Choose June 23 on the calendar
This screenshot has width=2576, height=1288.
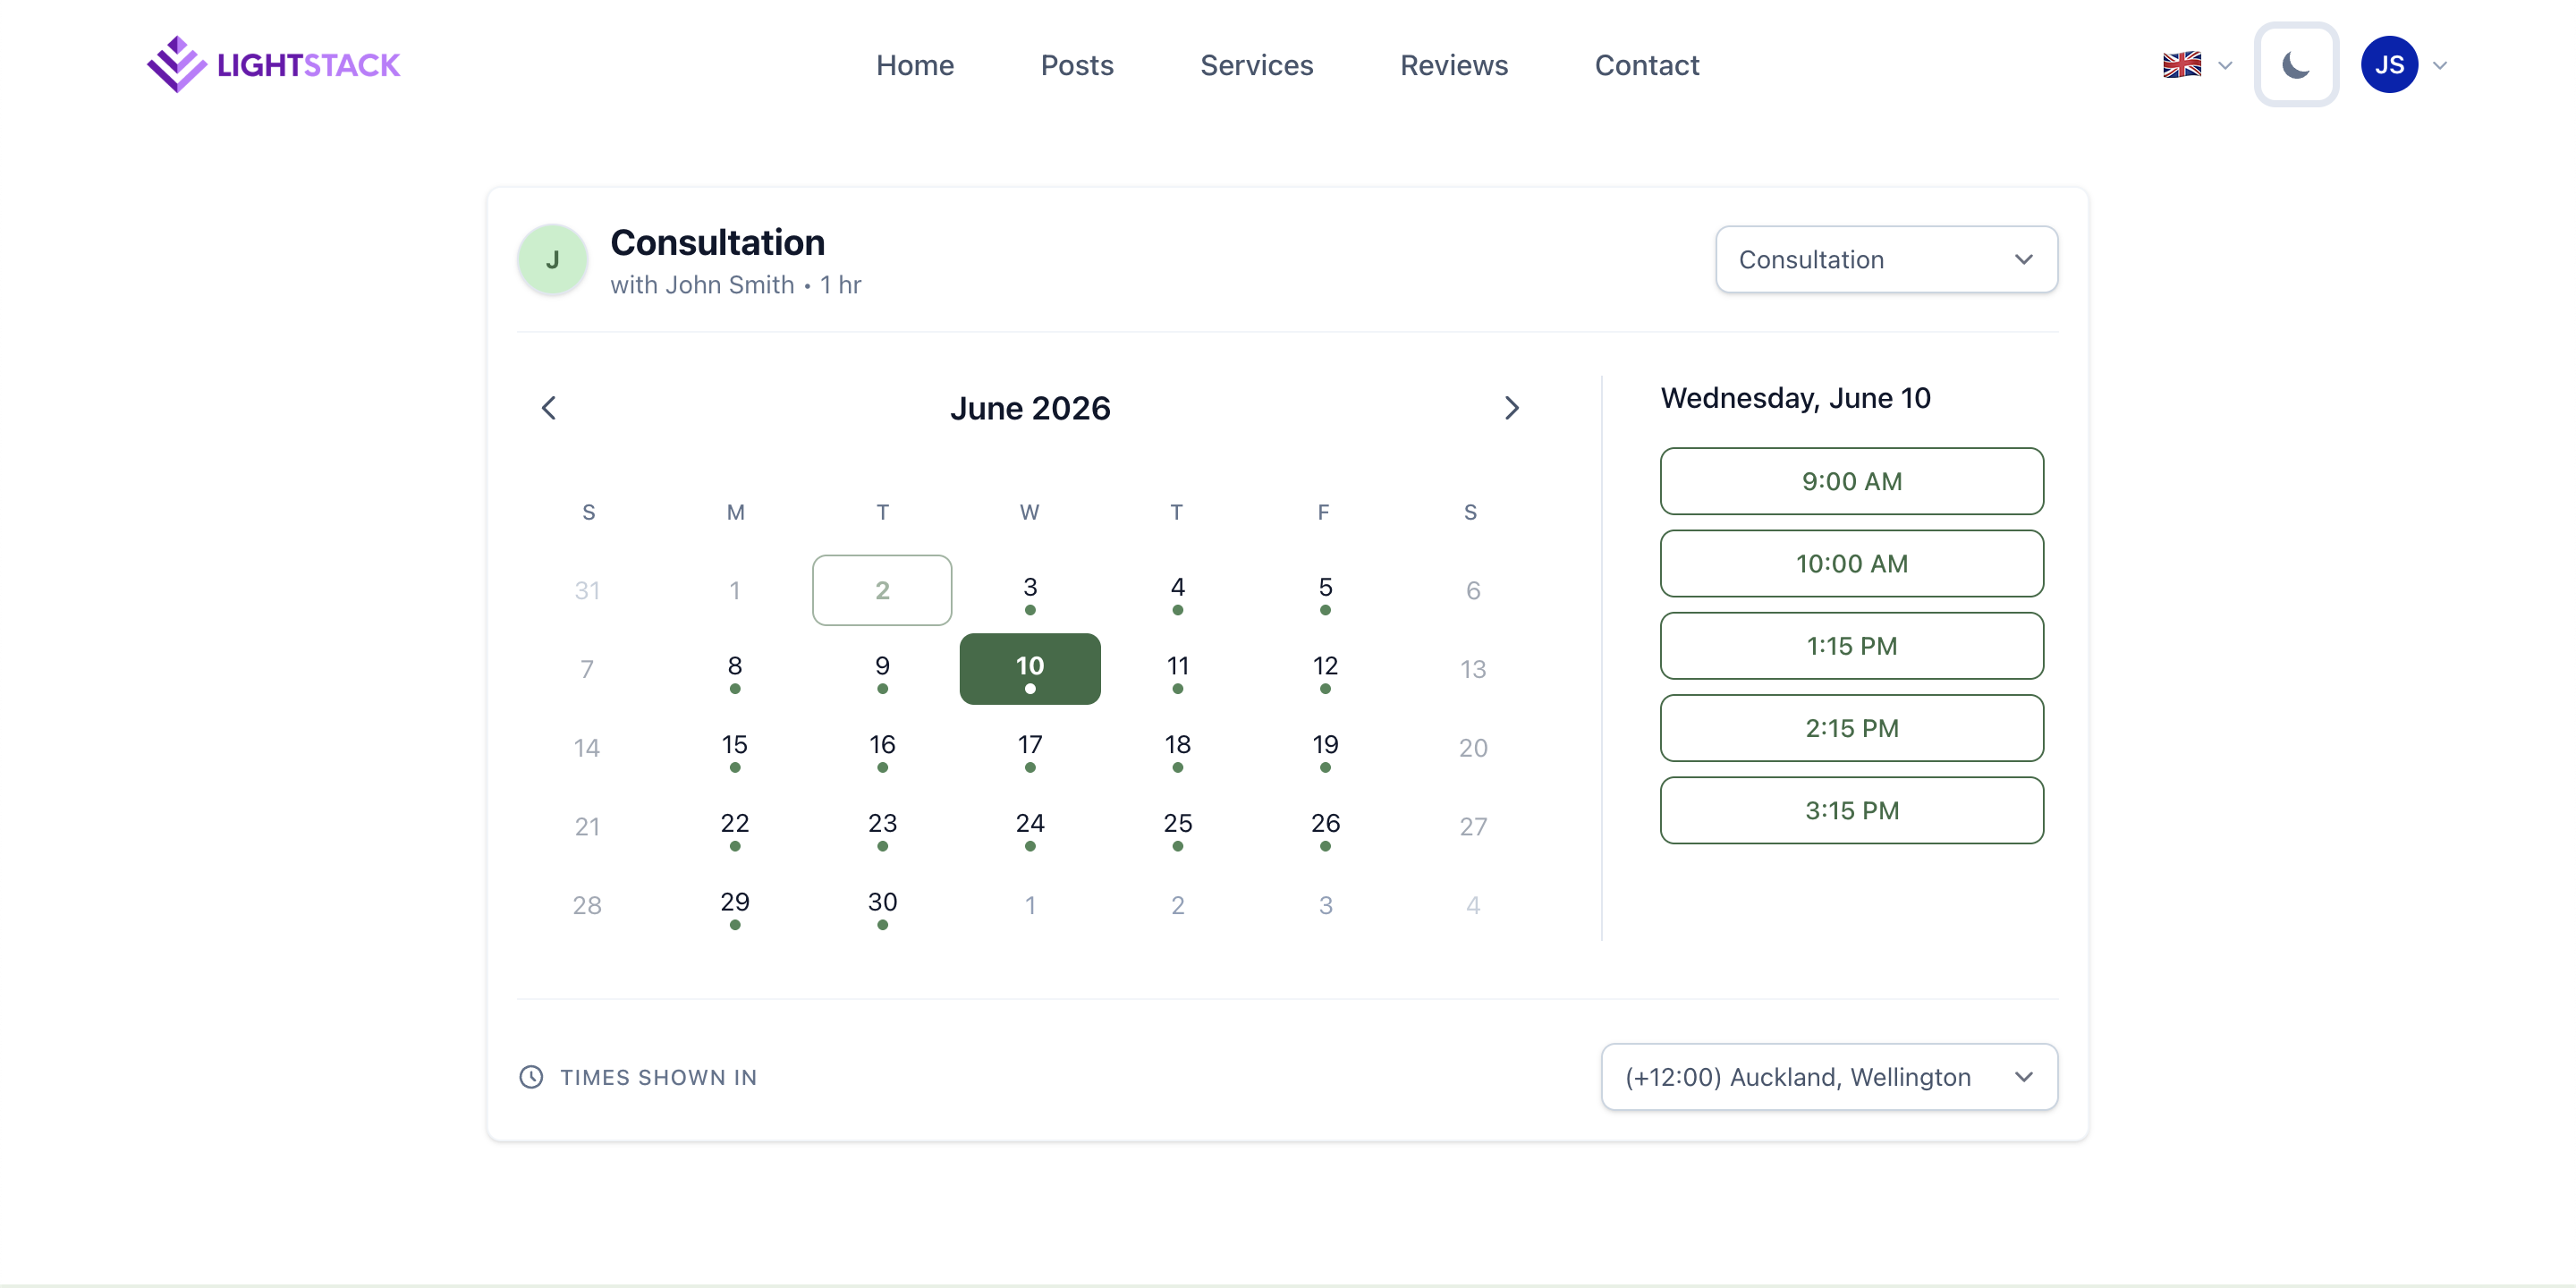[x=882, y=827]
